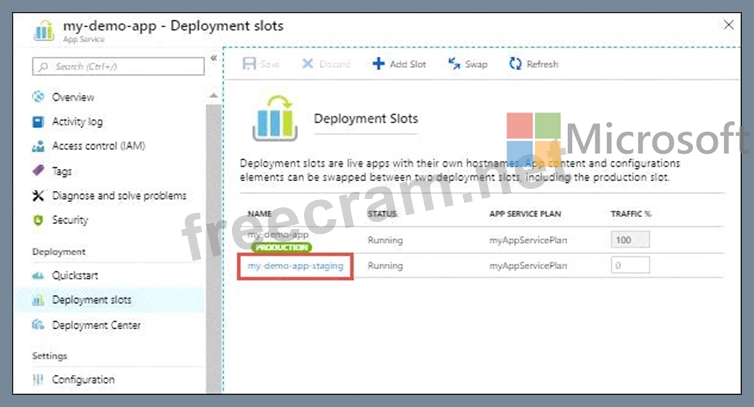
Task: Click the Add Slot button label
Action: tap(408, 64)
